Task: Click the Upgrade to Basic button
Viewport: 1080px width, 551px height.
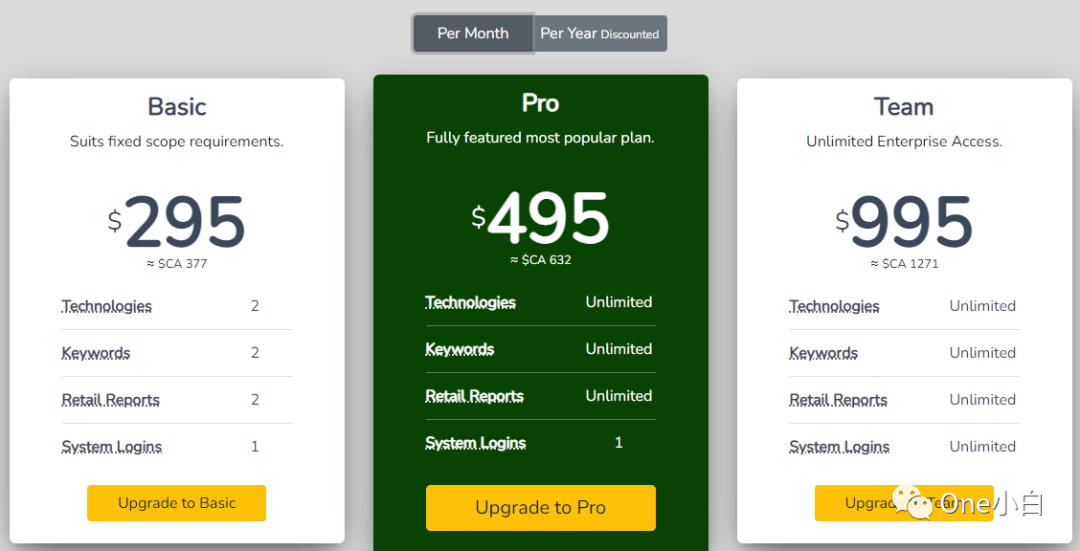Action: [177, 503]
